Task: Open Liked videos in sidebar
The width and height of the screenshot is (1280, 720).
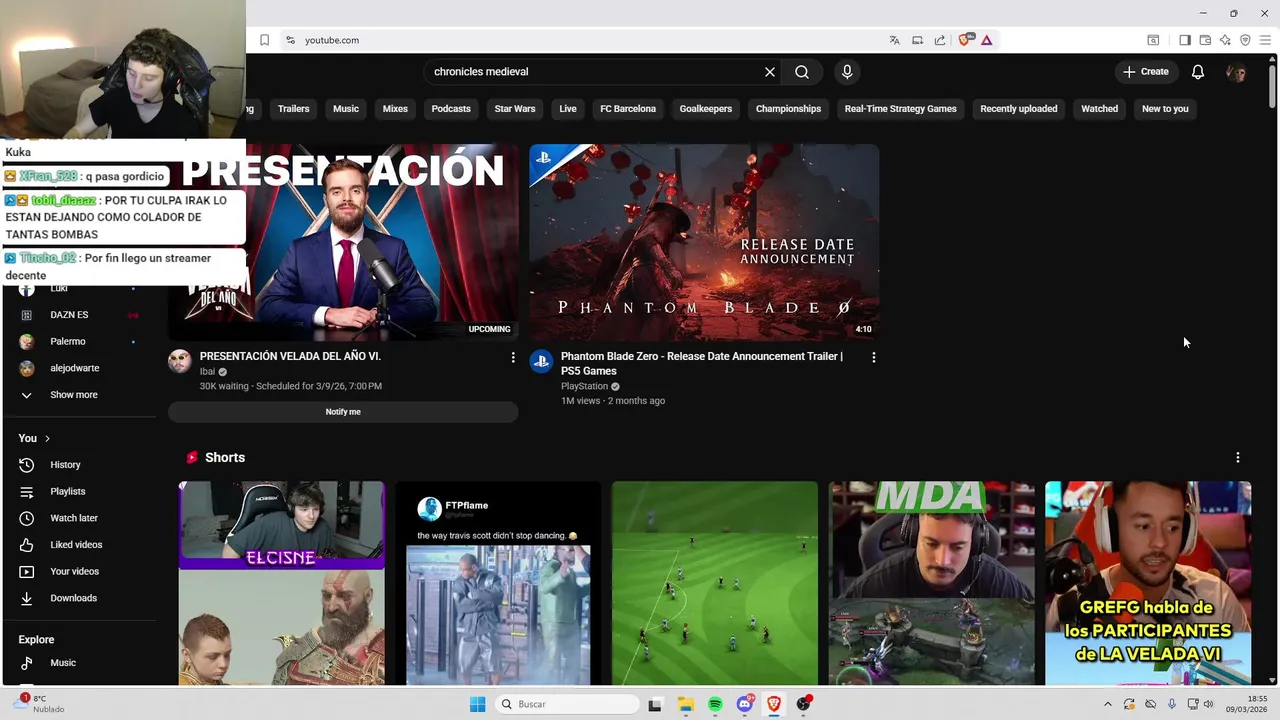Action: (78, 545)
